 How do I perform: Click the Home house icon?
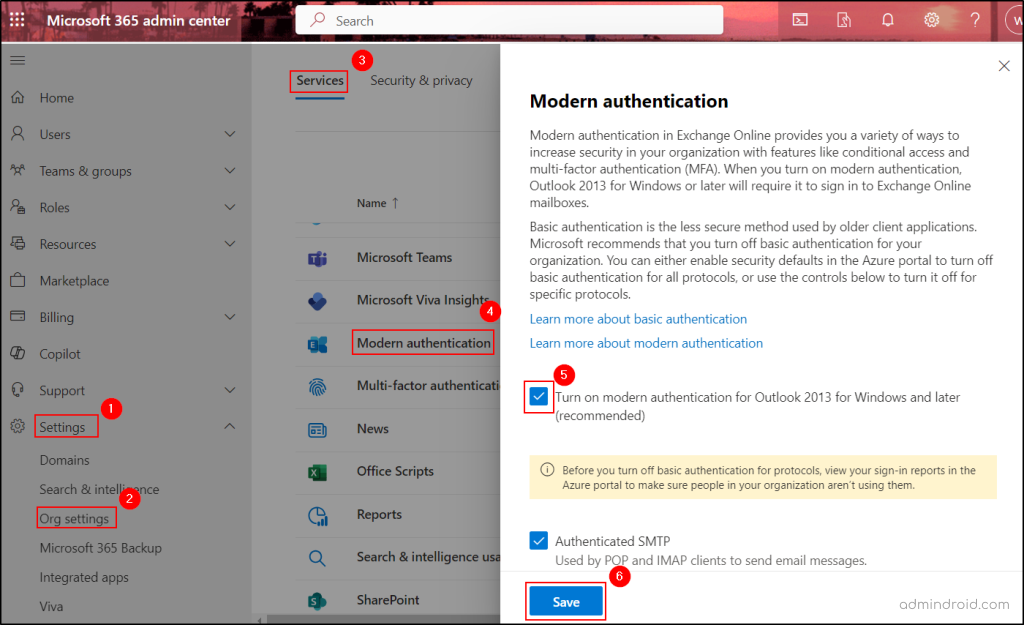[x=18, y=97]
